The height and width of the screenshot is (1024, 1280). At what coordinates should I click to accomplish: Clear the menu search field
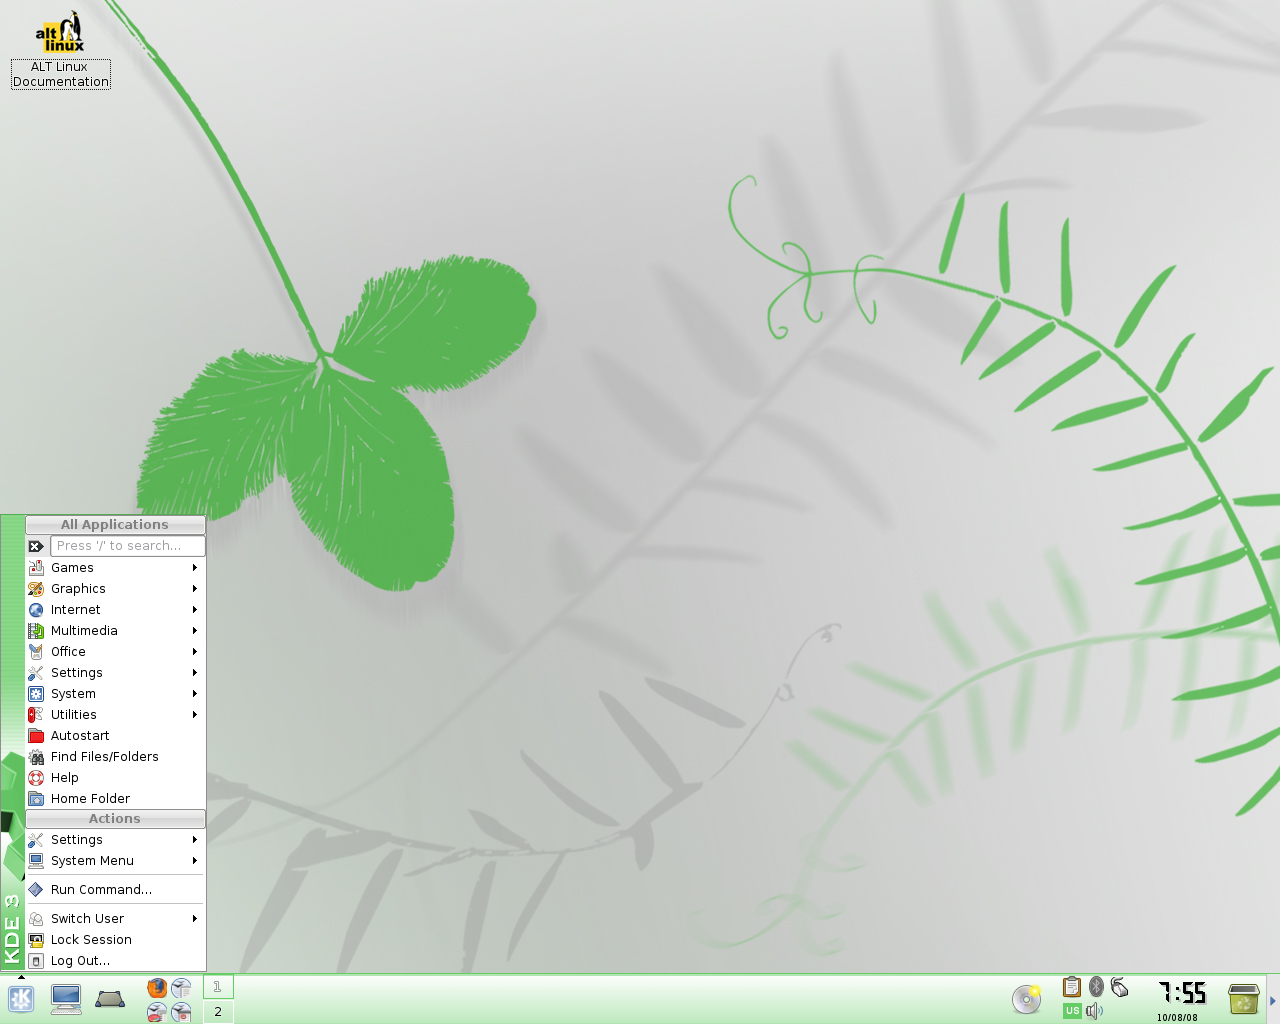click(x=36, y=546)
